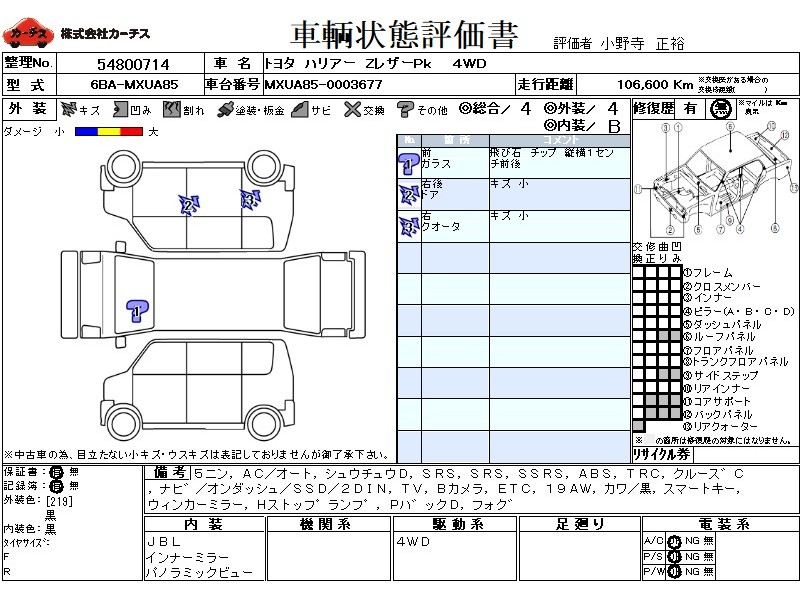Click the 前ガラス location cell
The width and height of the screenshot is (800, 600).
pyautogui.click(x=455, y=163)
